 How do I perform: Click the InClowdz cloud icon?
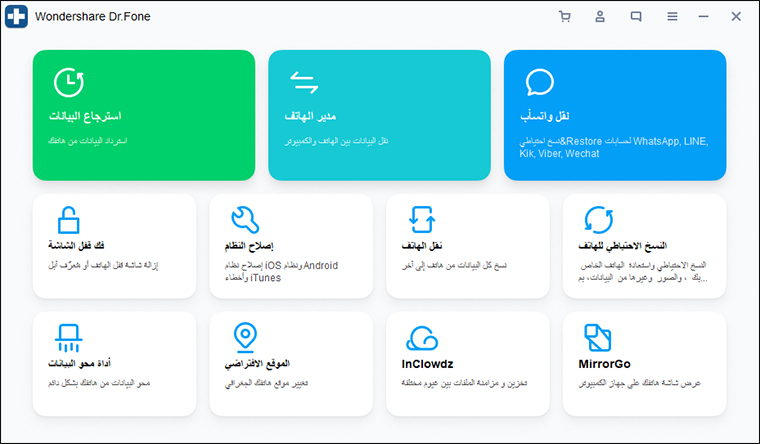coord(422,338)
